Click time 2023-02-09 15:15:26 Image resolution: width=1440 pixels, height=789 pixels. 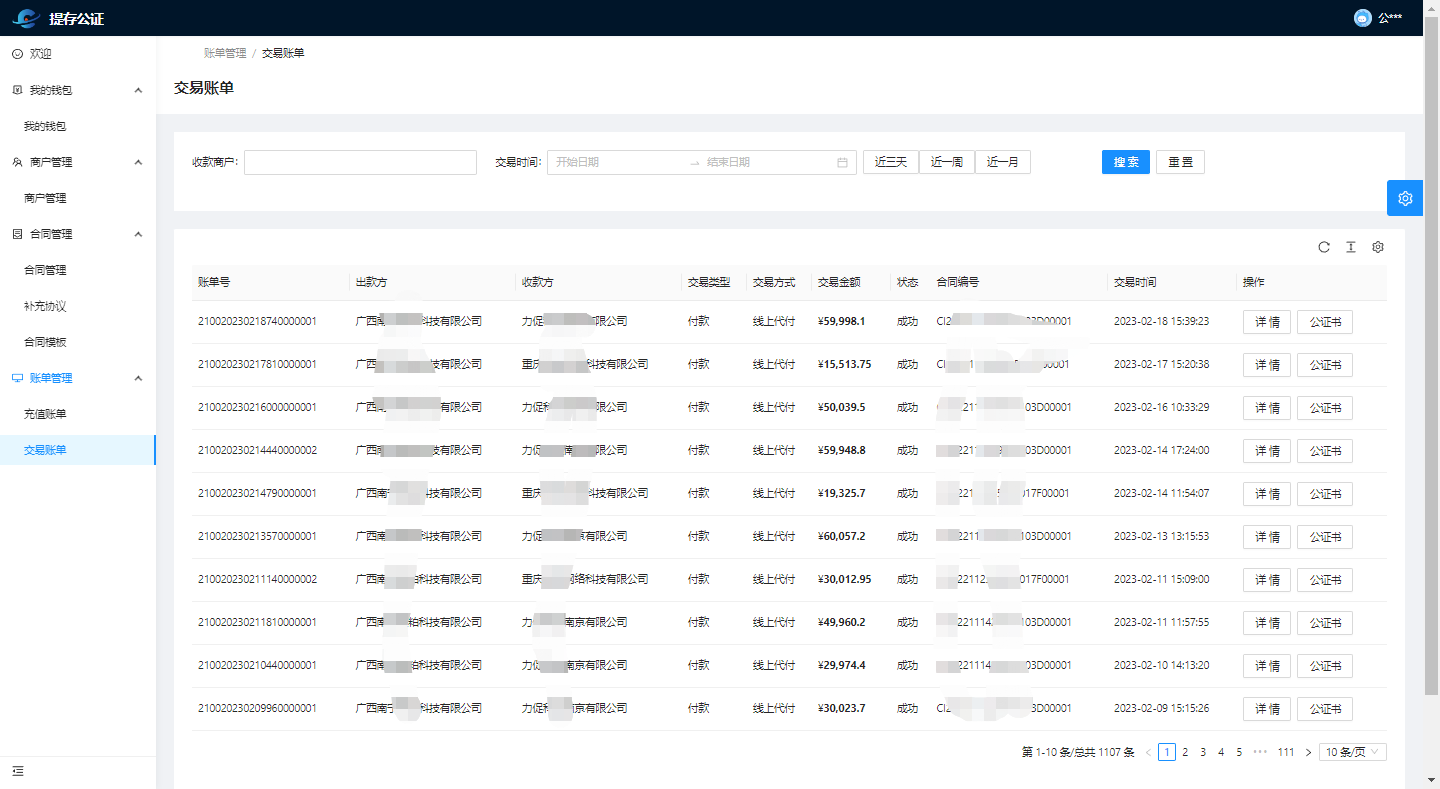1161,709
